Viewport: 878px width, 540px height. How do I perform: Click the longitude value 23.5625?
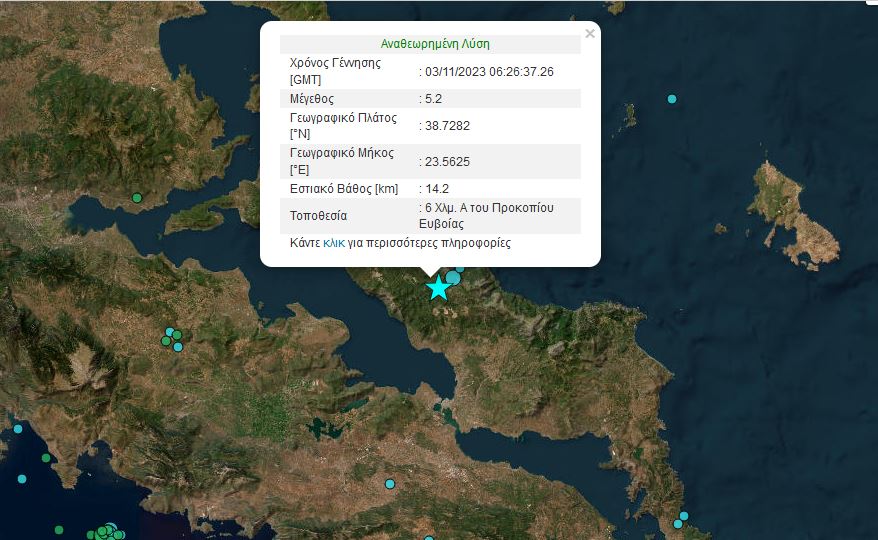[x=447, y=162]
